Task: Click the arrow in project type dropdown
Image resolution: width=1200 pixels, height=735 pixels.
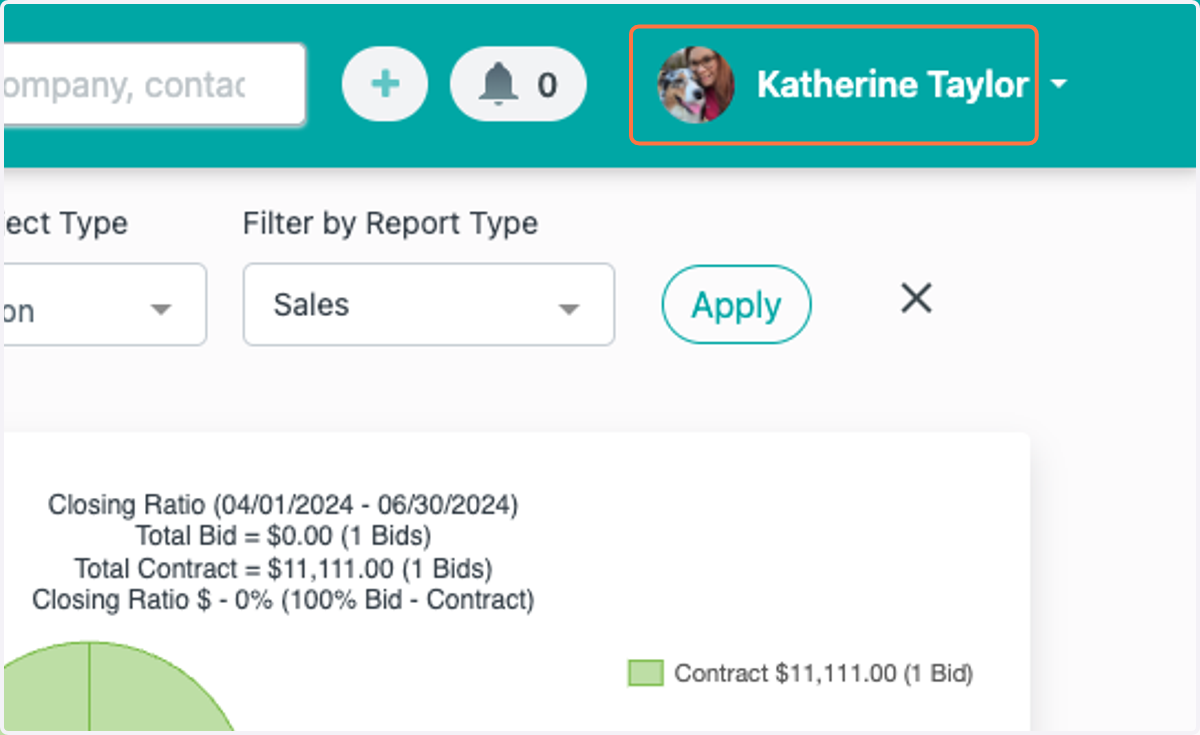Action: [x=161, y=309]
